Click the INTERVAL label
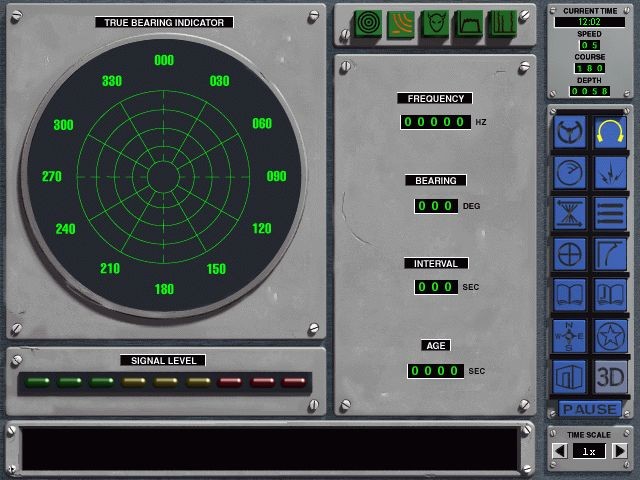Viewport: 640px width, 480px height. (x=436, y=264)
